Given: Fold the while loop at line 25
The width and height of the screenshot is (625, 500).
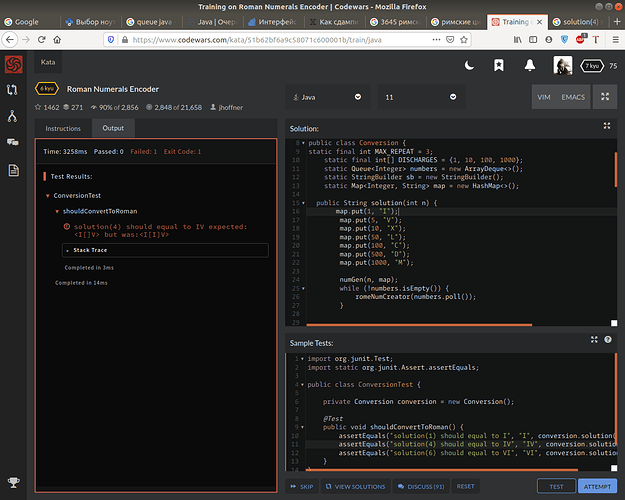Looking at the screenshot, I should click(303, 288).
